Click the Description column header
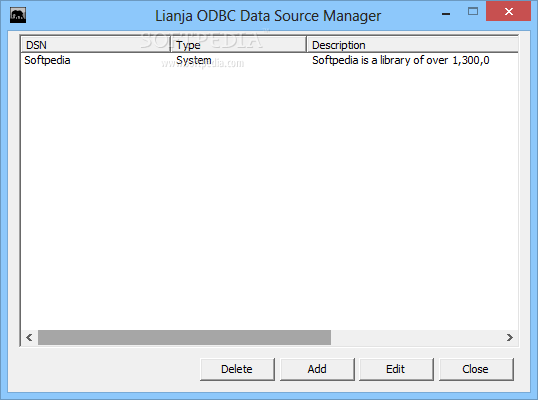This screenshot has height=400, width=538. tap(412, 45)
